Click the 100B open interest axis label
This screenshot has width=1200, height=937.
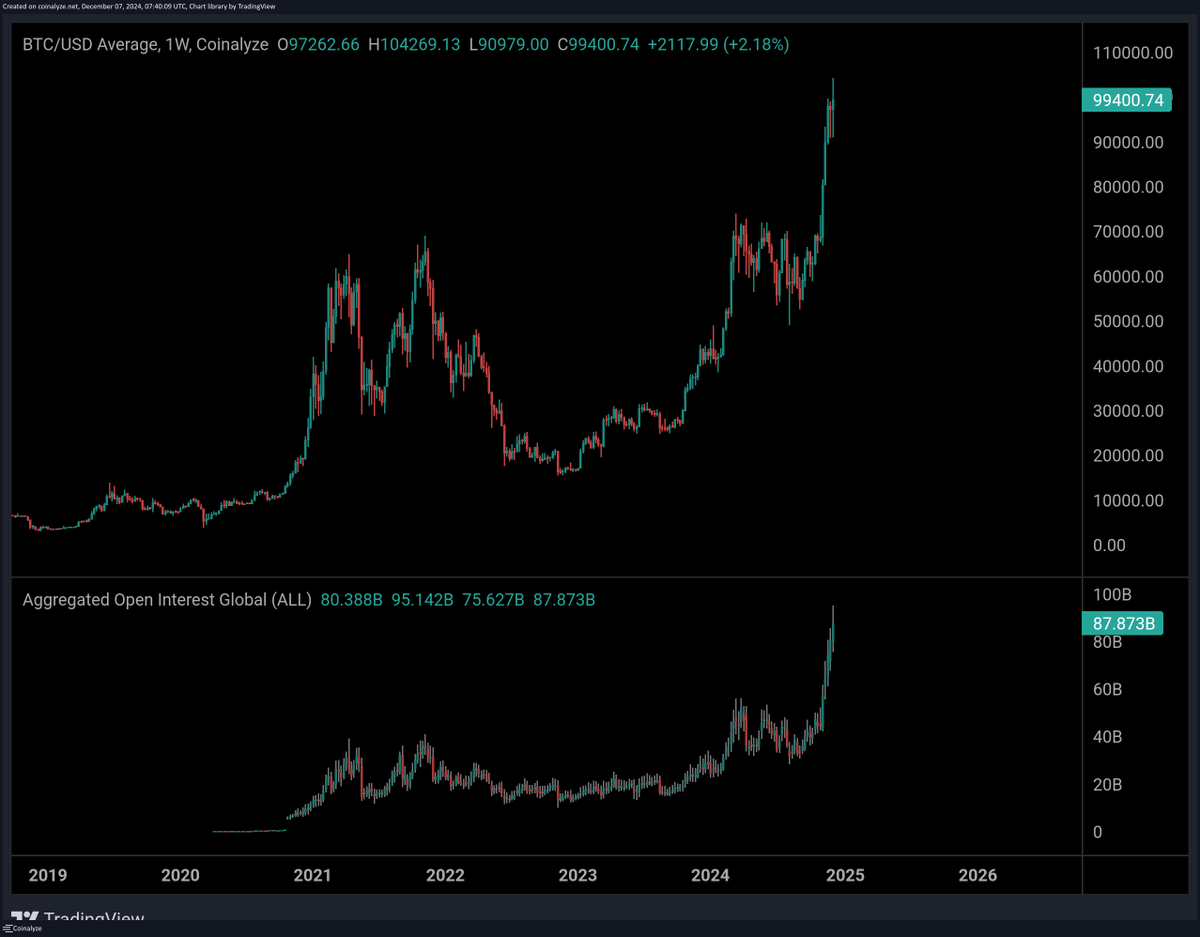(1110, 594)
